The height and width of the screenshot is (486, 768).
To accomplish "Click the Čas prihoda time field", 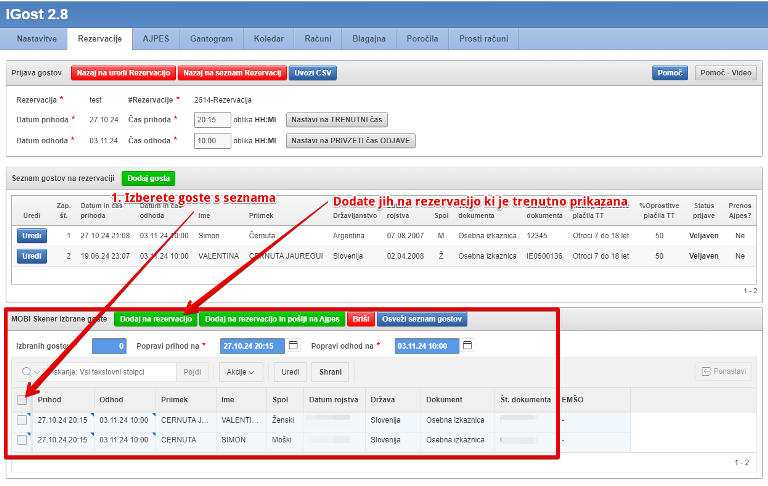I will (211, 119).
